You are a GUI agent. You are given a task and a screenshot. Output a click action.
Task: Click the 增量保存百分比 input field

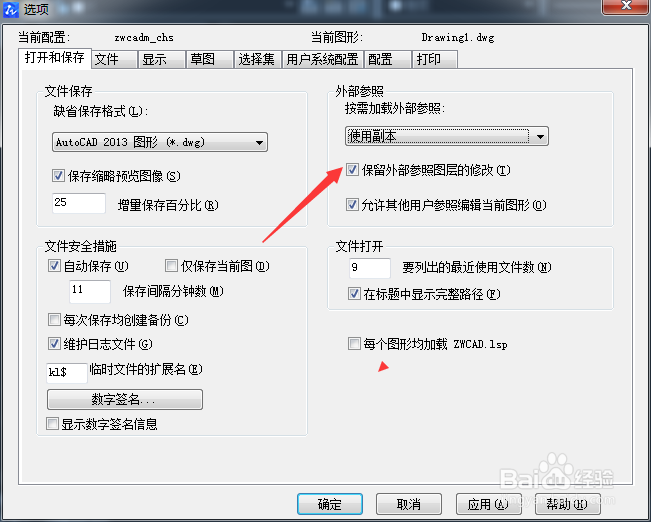(x=79, y=203)
